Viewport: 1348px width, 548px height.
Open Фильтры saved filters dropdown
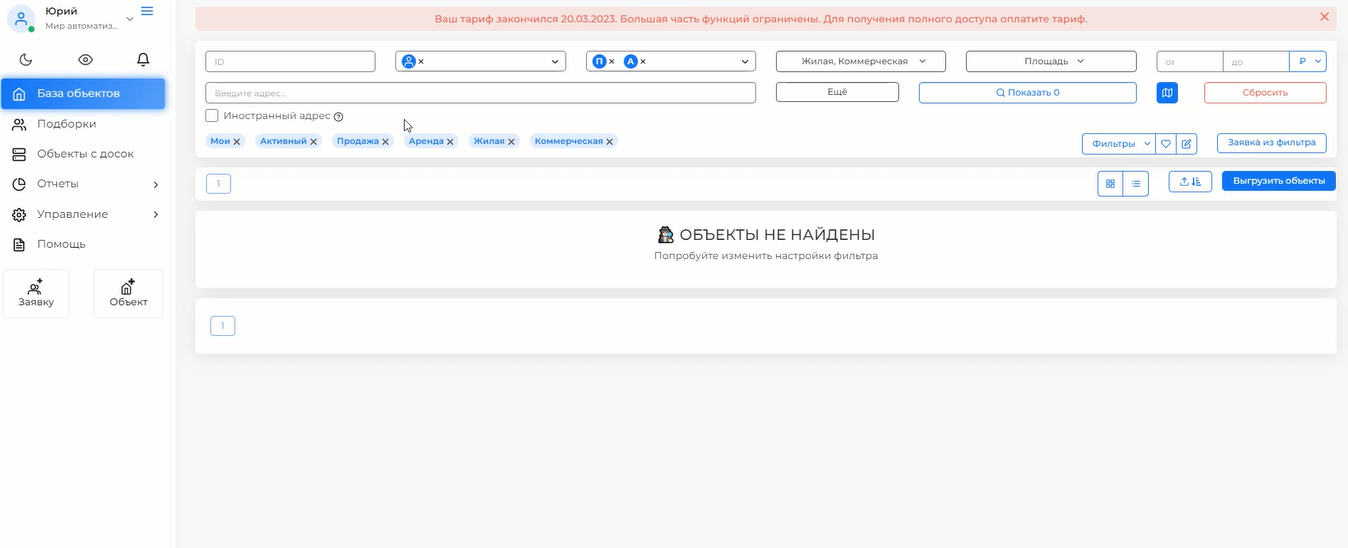[1119, 144]
